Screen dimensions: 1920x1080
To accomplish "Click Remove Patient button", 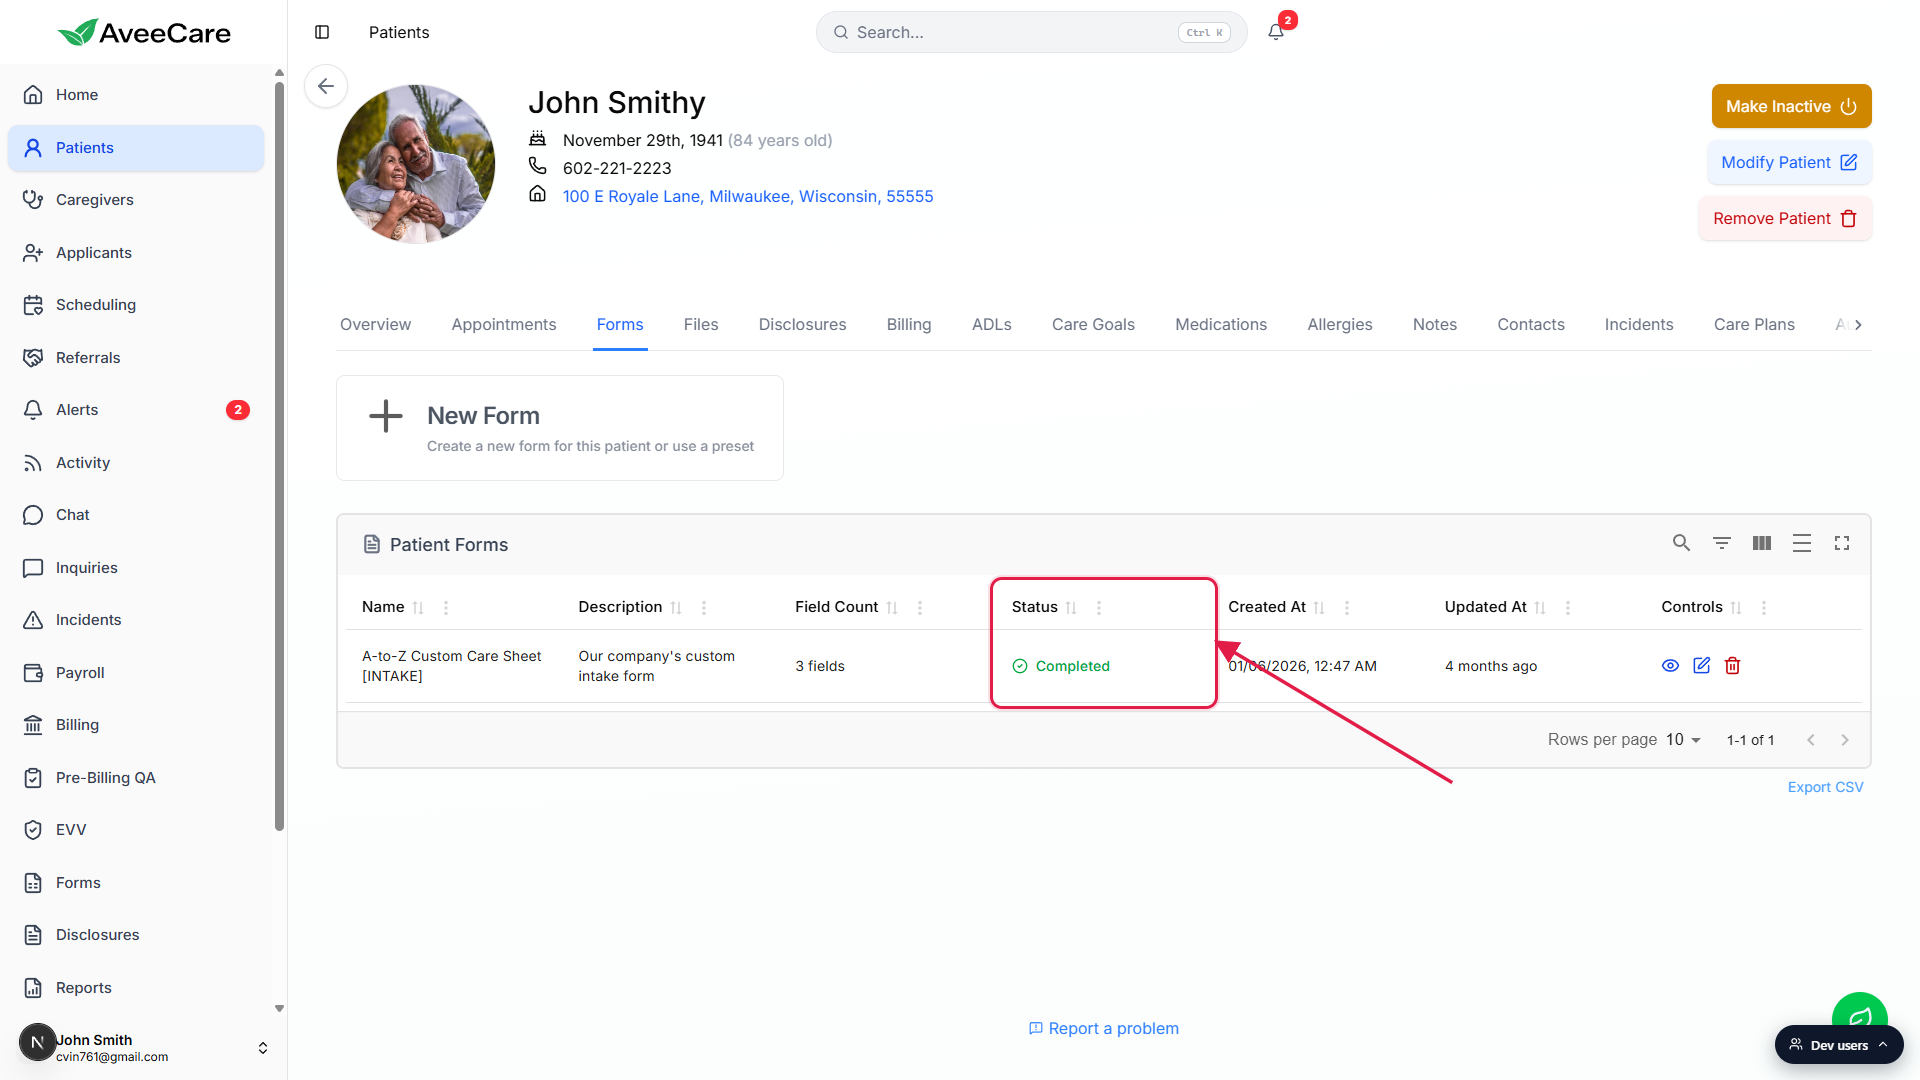I will [x=1785, y=218].
